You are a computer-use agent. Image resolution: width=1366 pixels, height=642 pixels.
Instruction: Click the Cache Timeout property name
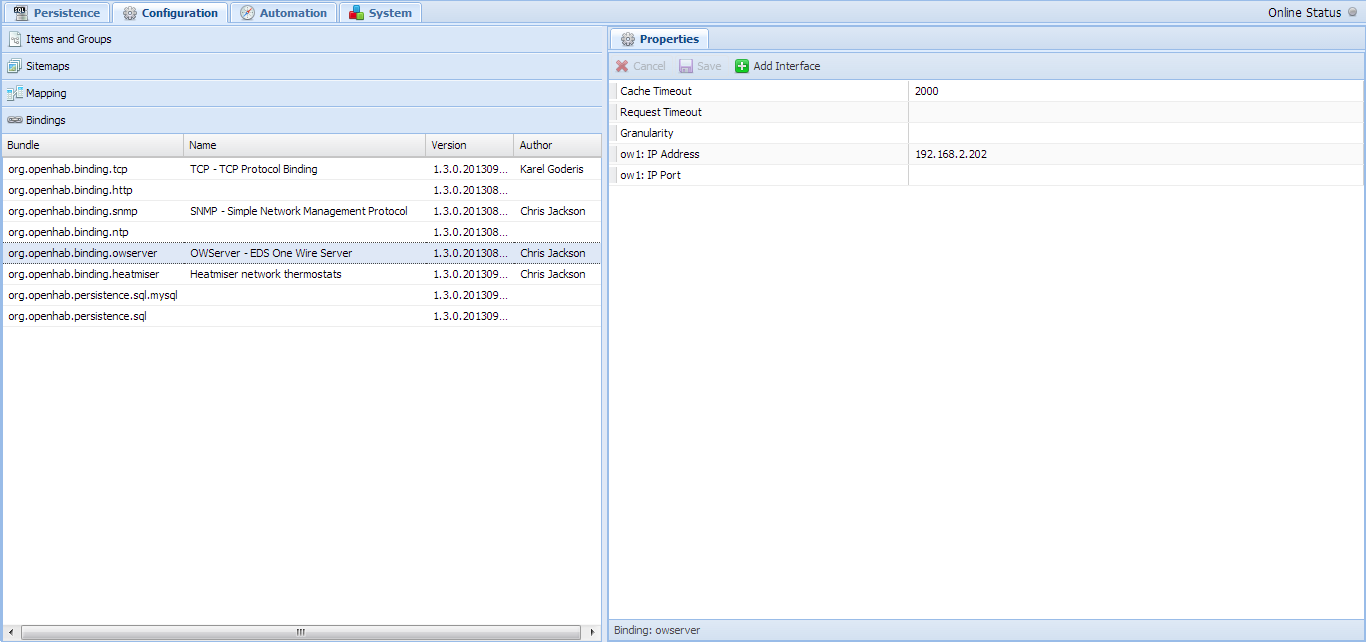[655, 91]
